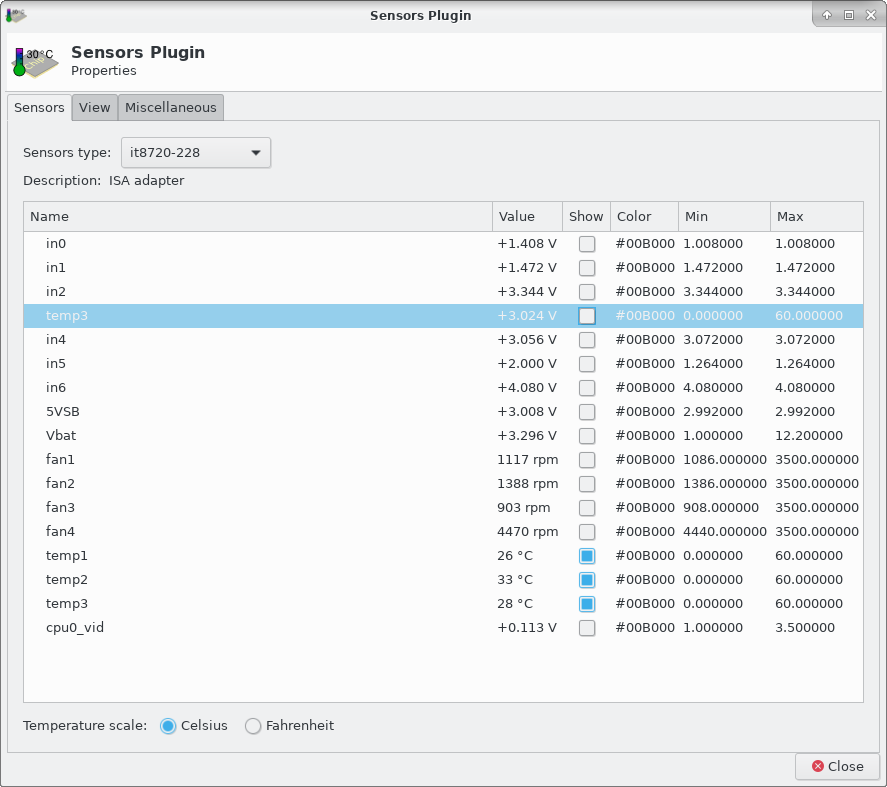Viewport: 887px width, 787px height.
Task: Enable the Show checkbox for fan1
Action: click(587, 460)
